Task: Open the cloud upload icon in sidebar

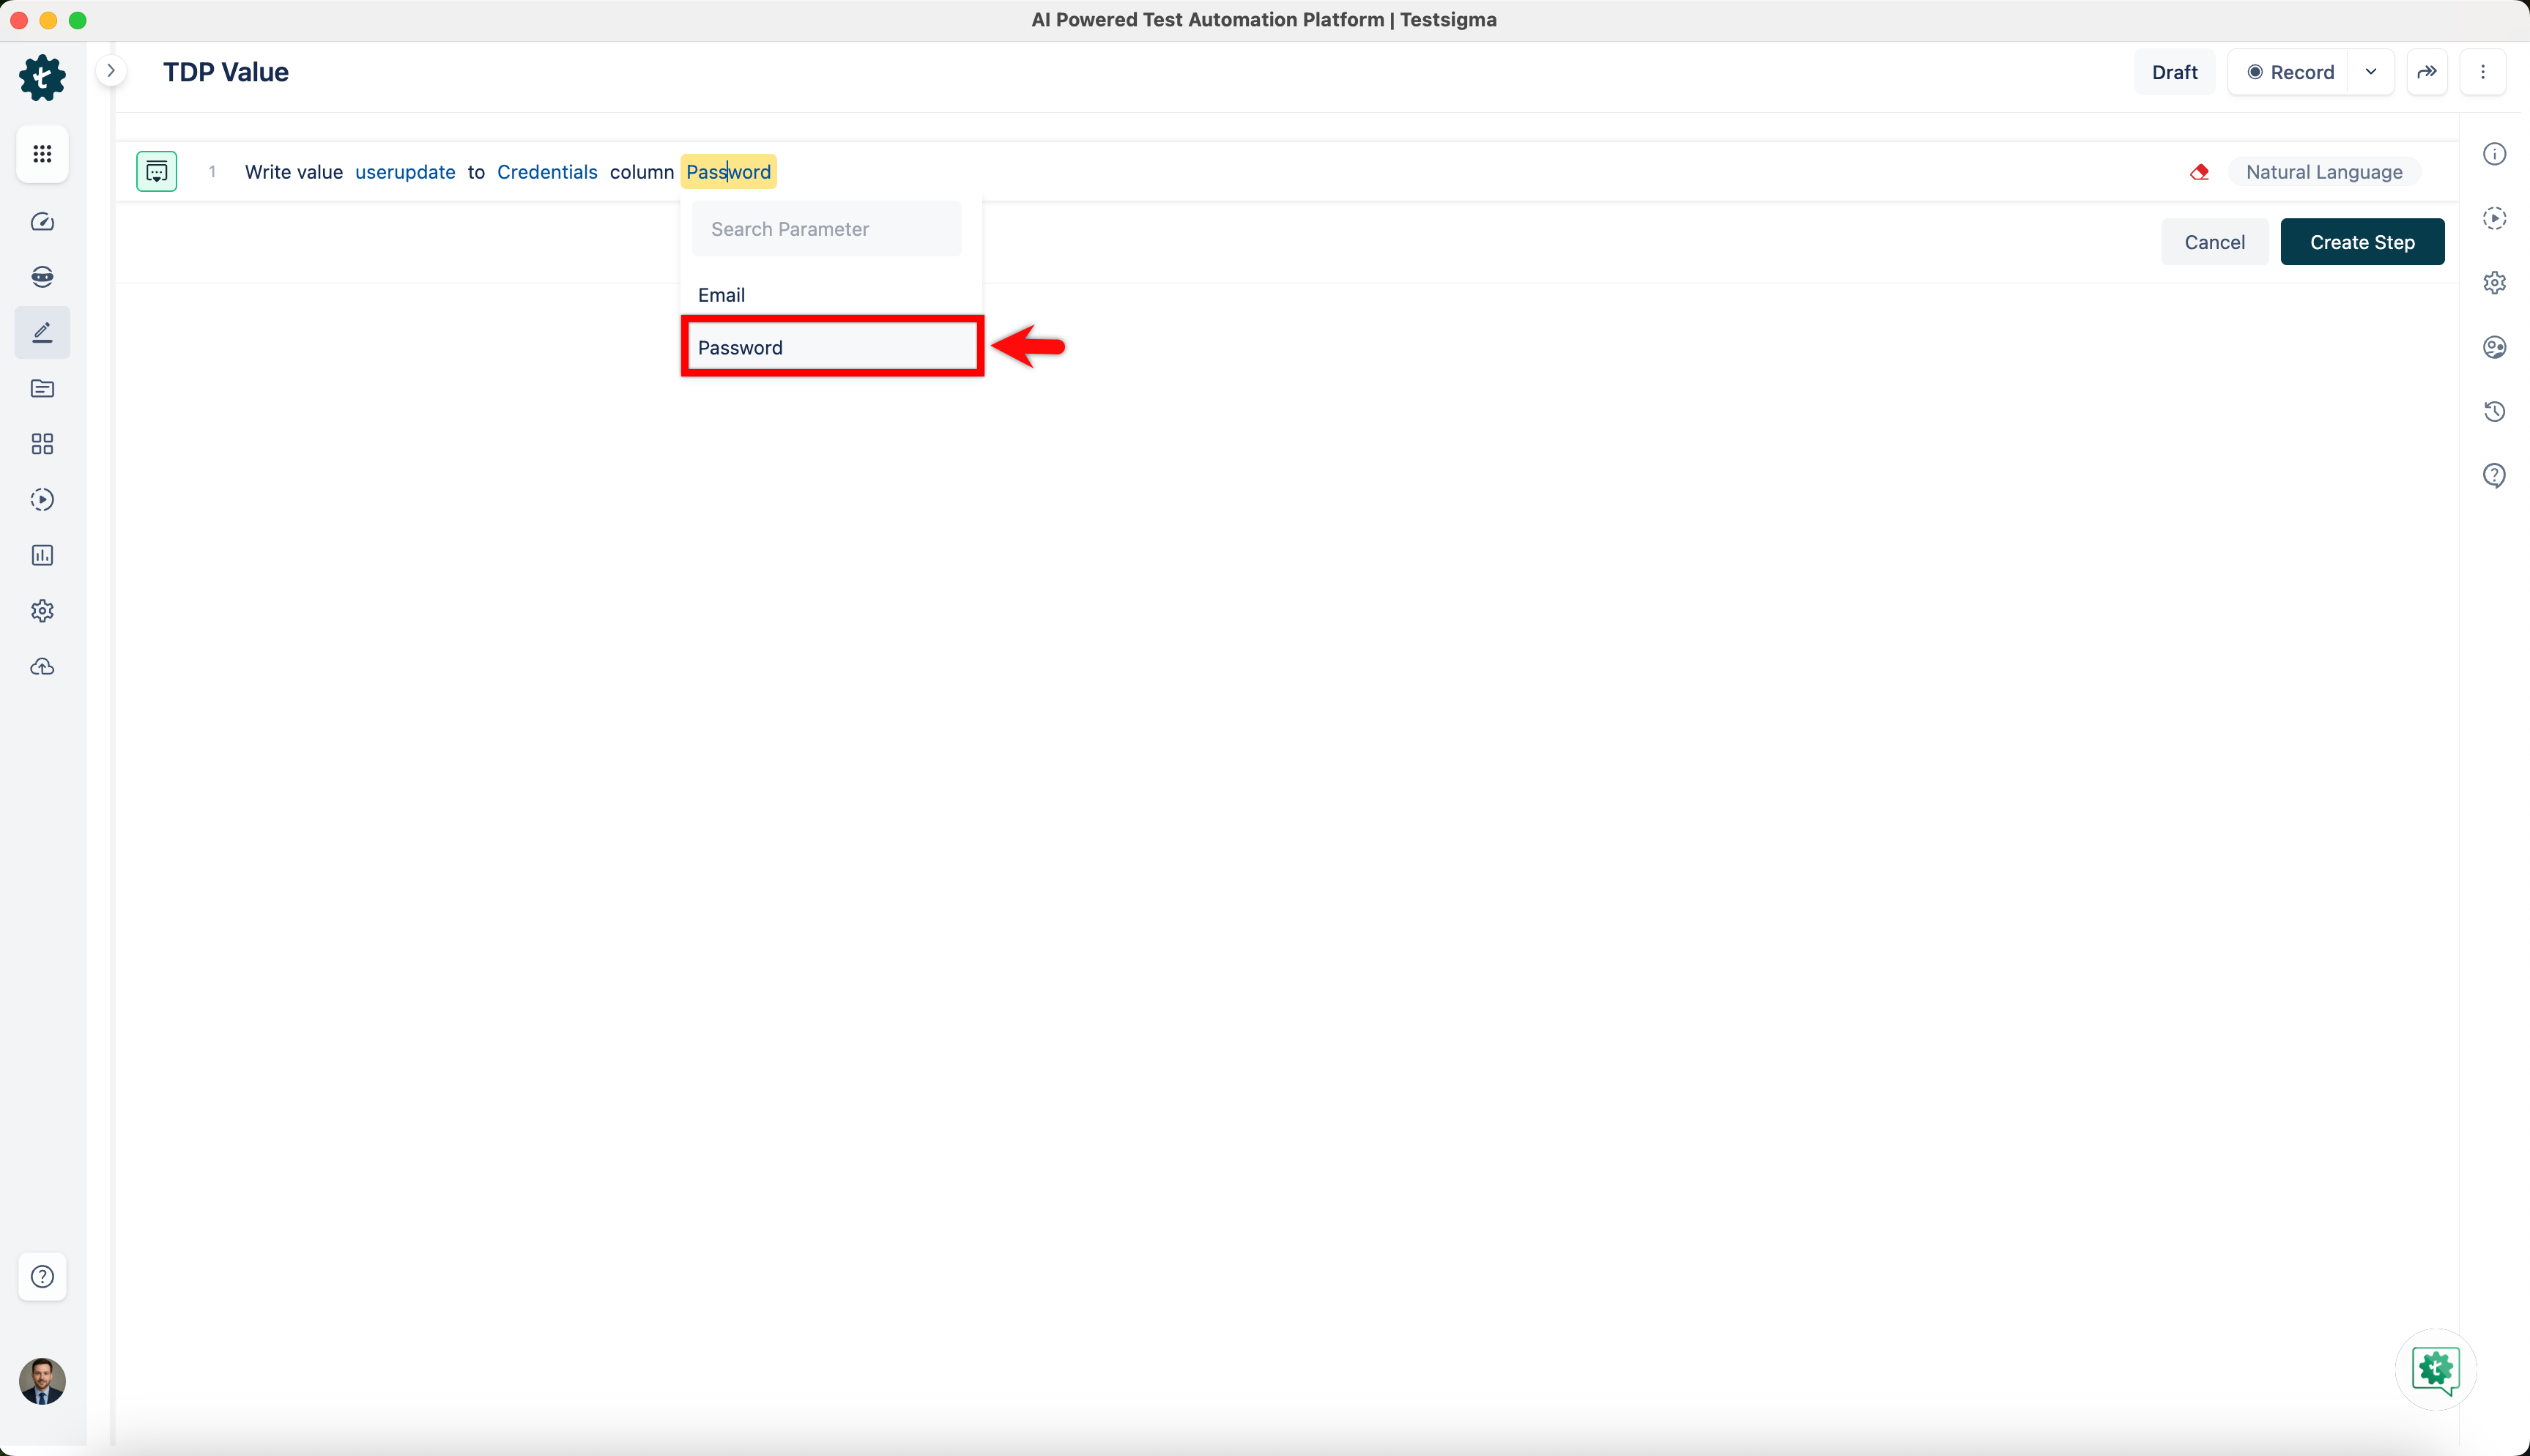Action: (42, 667)
